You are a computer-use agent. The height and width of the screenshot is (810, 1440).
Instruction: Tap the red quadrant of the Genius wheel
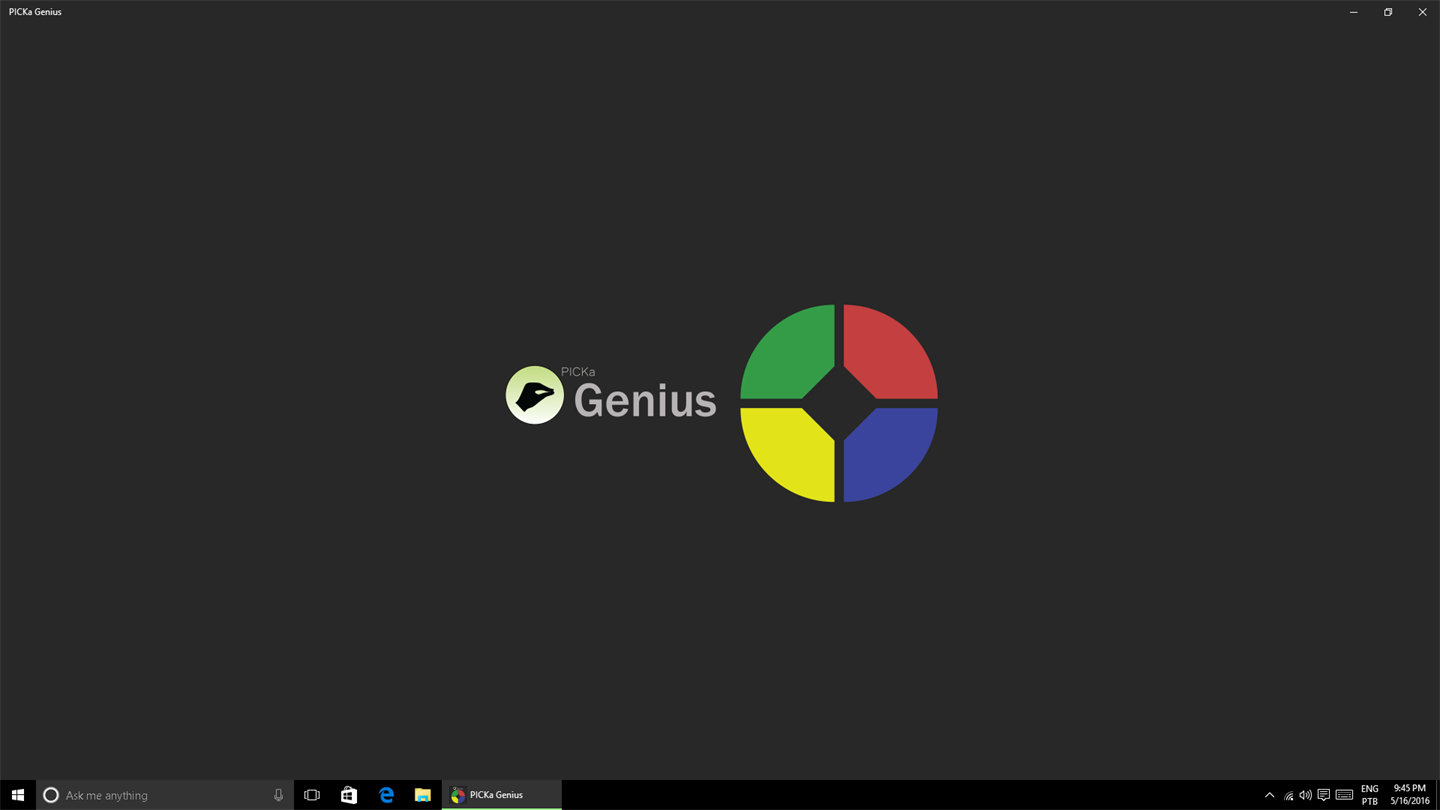pyautogui.click(x=892, y=352)
